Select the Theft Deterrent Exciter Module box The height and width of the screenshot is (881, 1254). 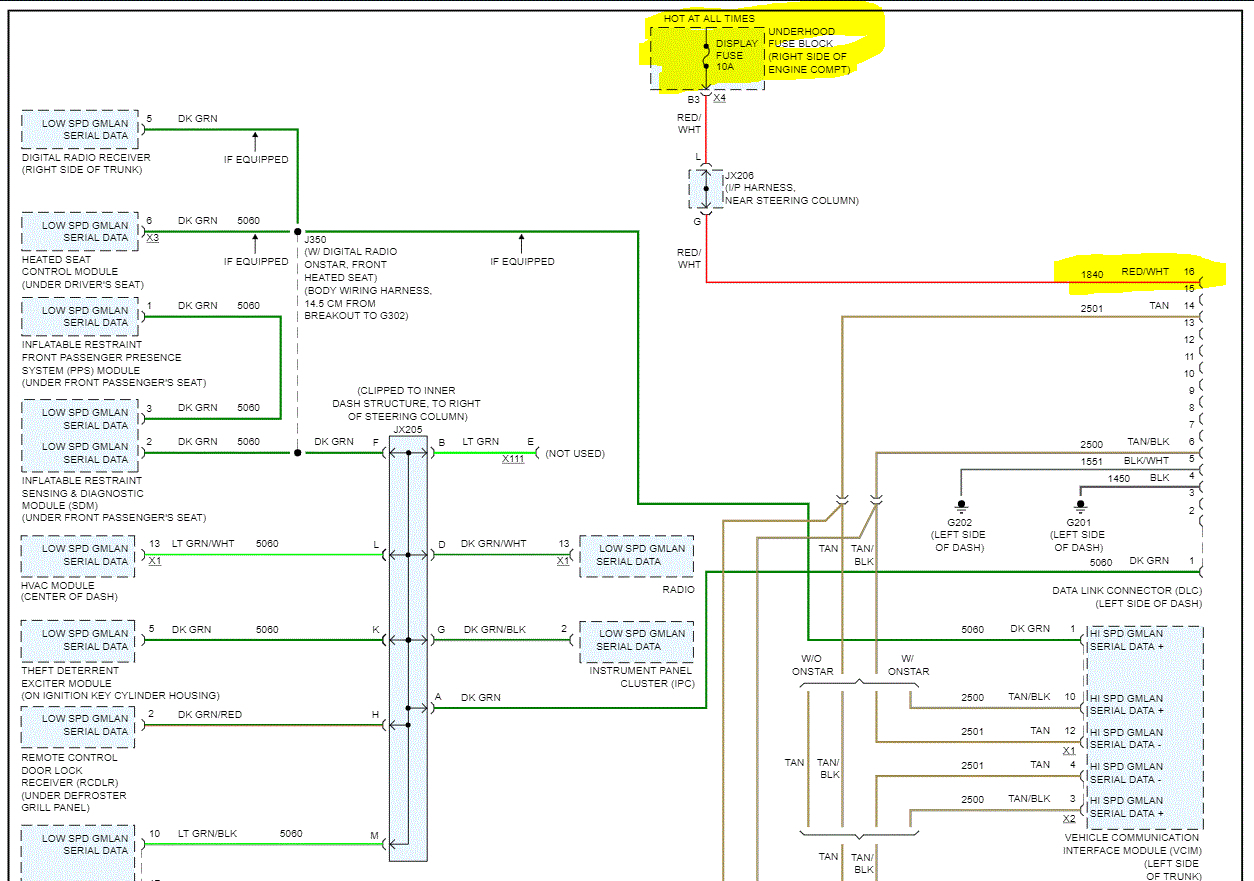tap(78, 640)
